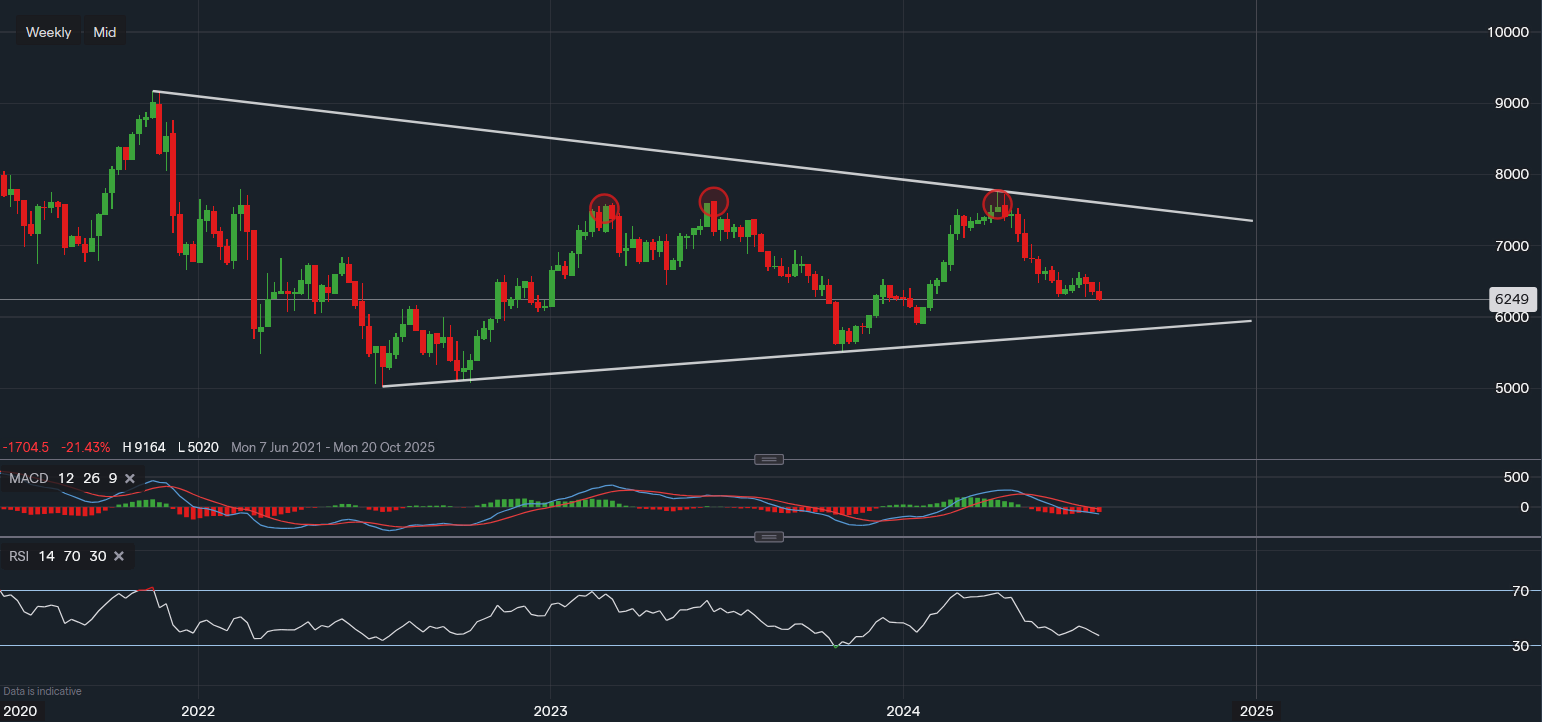Click the 2024 label on the time axis
The height and width of the screenshot is (722, 1542).
[x=903, y=710]
